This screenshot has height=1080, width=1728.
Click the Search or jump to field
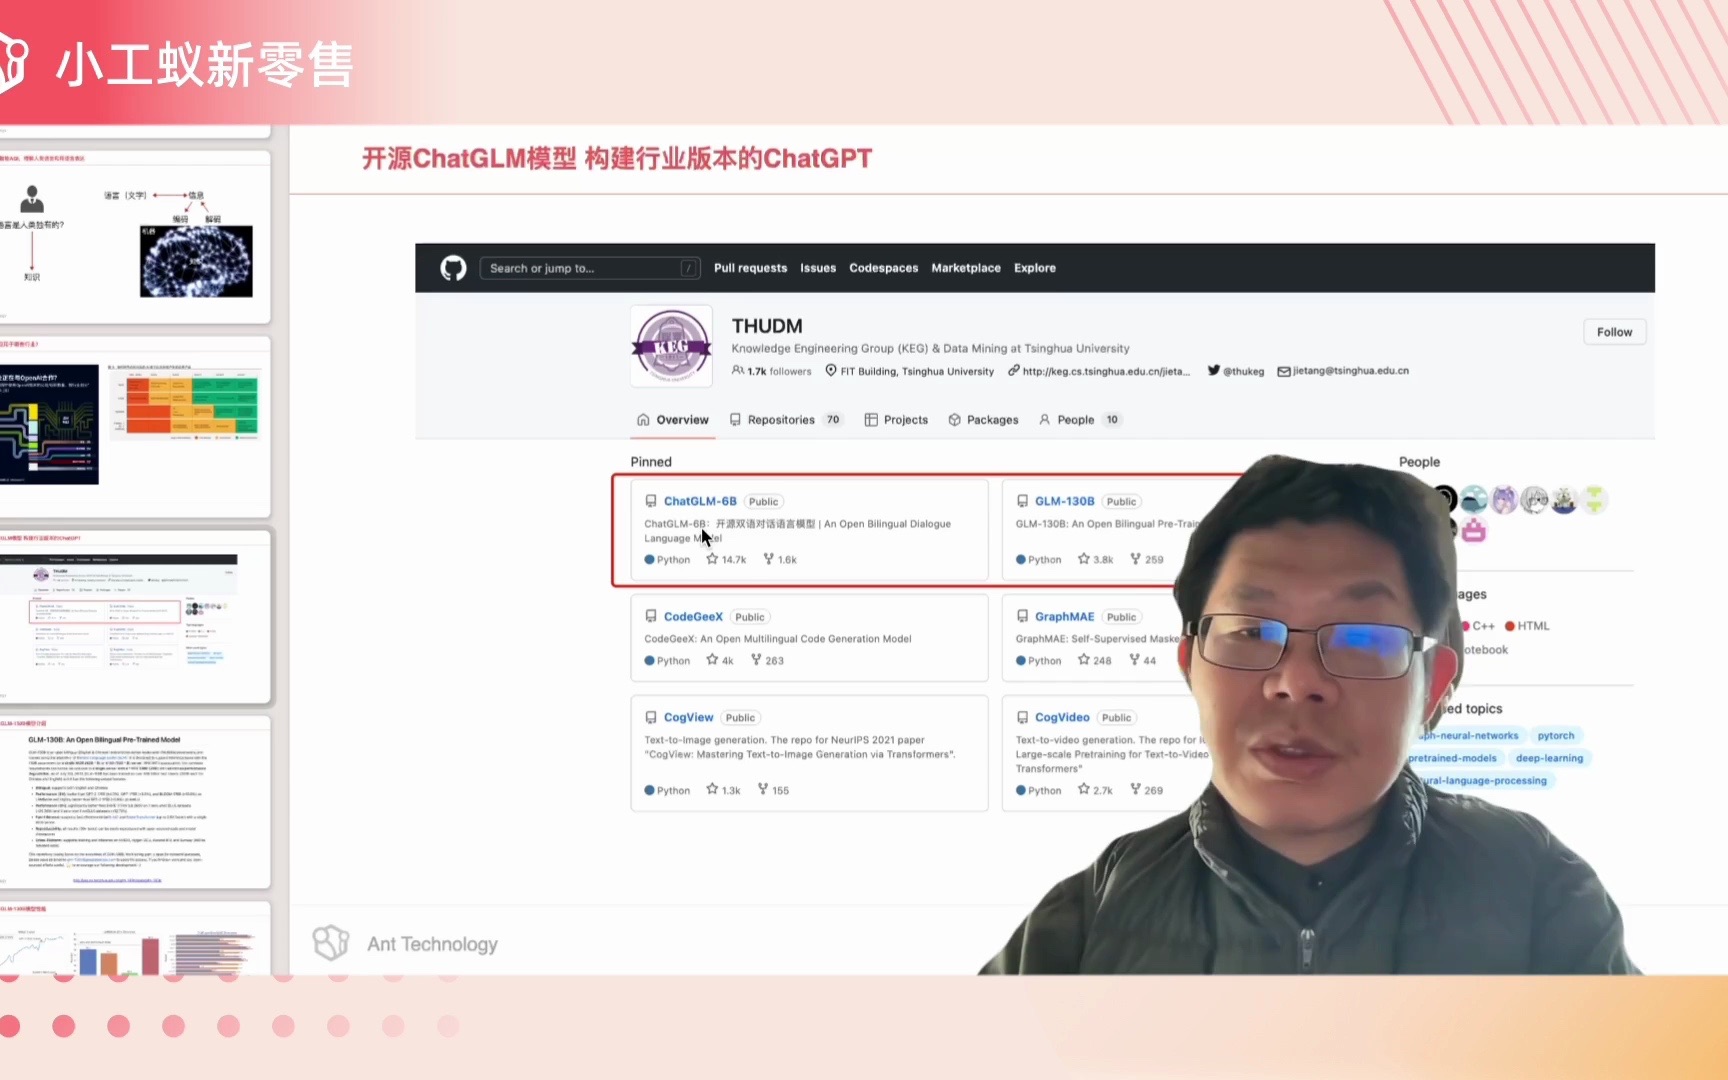588,268
